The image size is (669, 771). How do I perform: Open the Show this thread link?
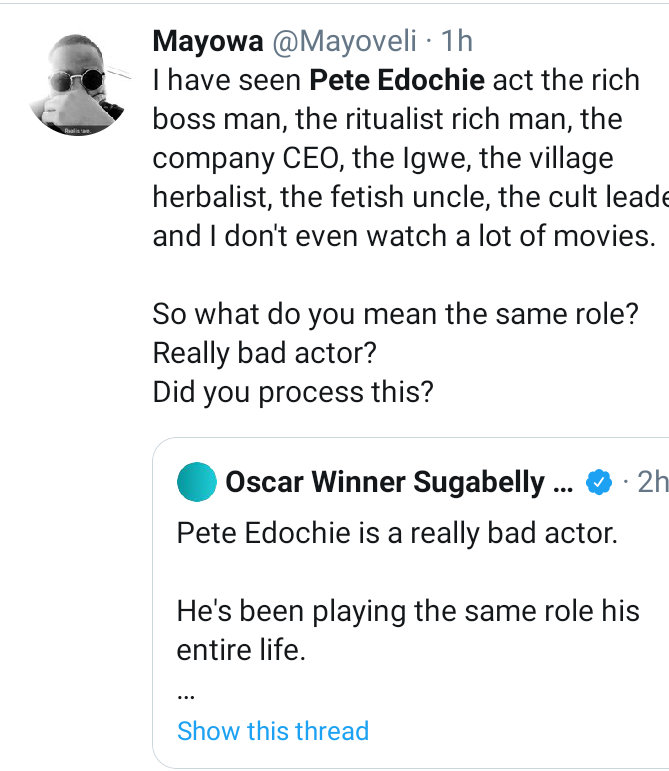(273, 731)
